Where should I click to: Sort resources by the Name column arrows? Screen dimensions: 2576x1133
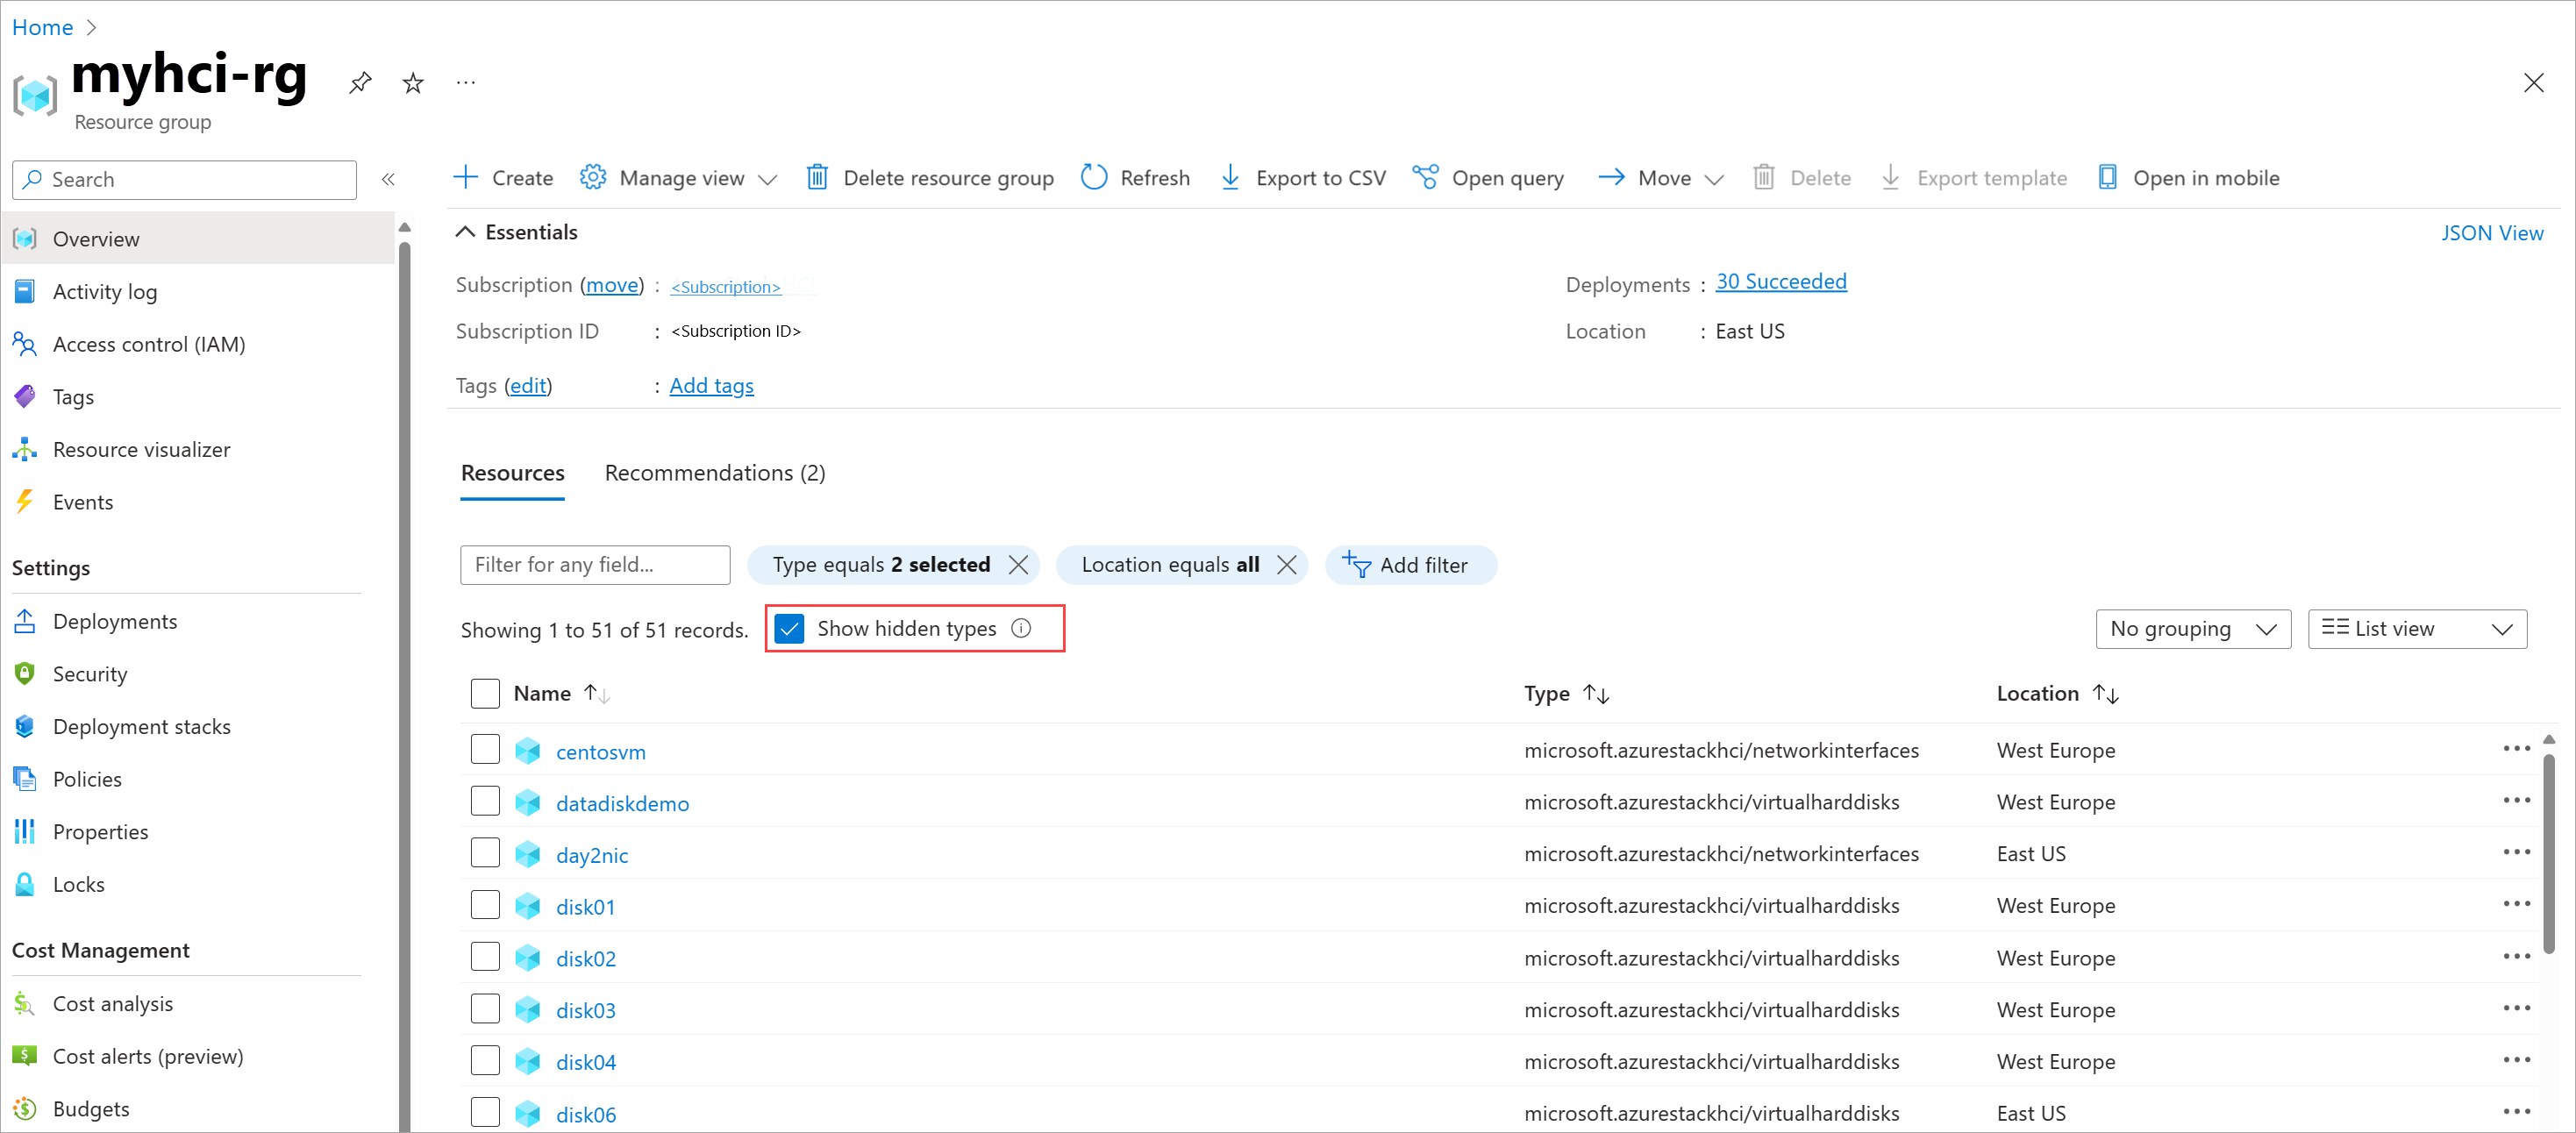tap(596, 693)
